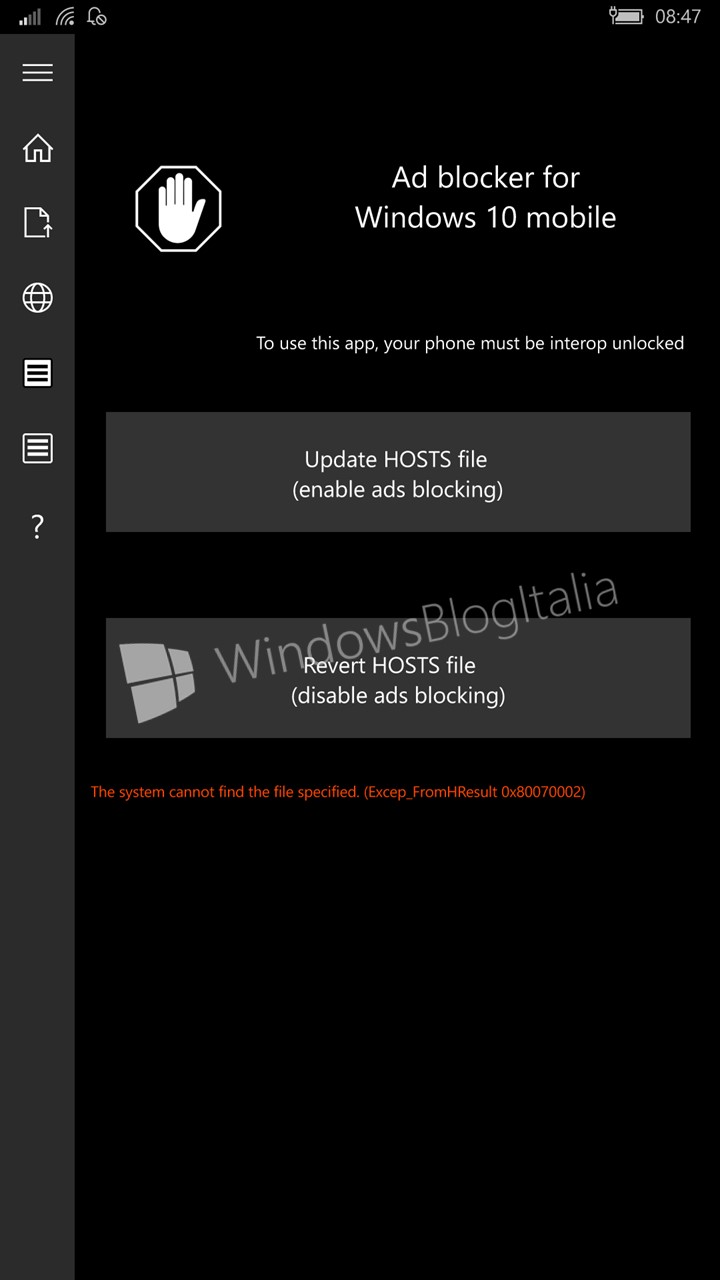Open the filled list icon in sidebar
Image resolution: width=720 pixels, height=1280 pixels.
click(x=37, y=373)
